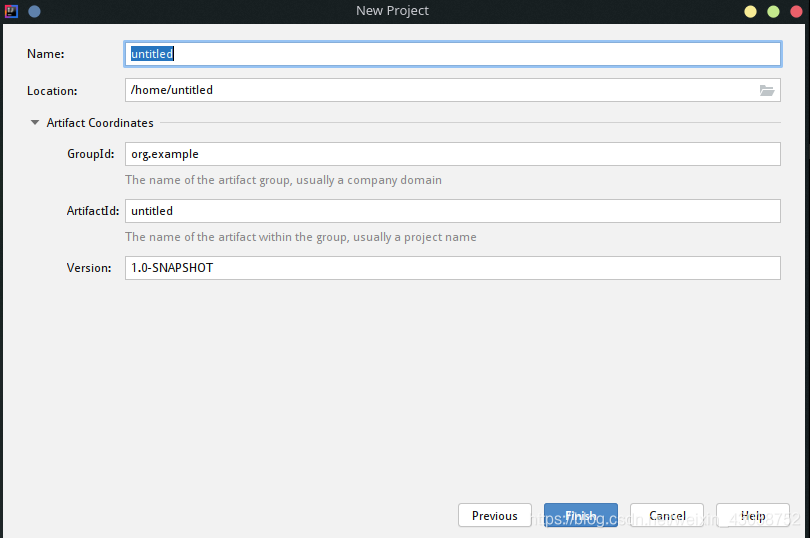The height and width of the screenshot is (538, 810).
Task: Select the ArtifactId input field
Action: coord(453,211)
